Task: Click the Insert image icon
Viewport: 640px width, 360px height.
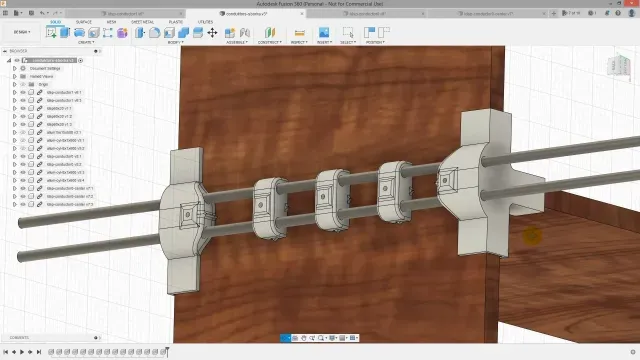Action: click(x=324, y=33)
